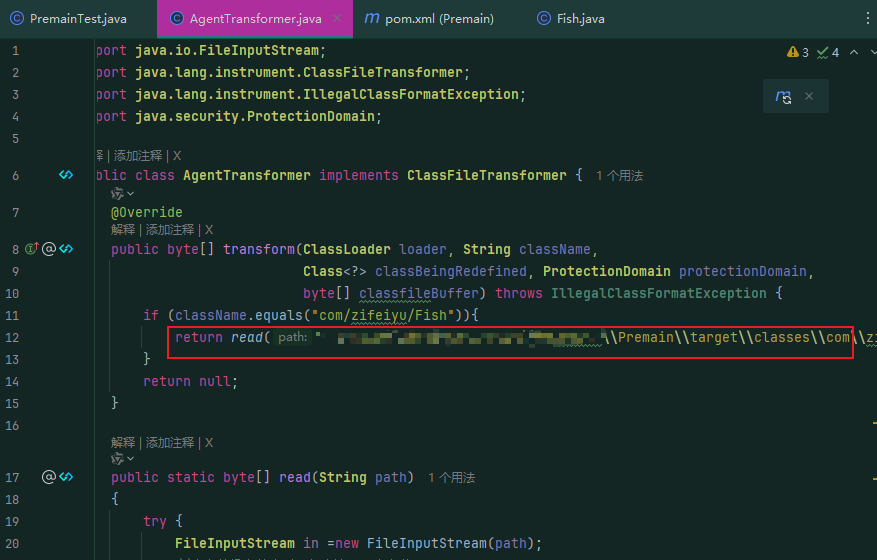Open the editor tabs kebab menu
The image size is (877, 560).
867,18
